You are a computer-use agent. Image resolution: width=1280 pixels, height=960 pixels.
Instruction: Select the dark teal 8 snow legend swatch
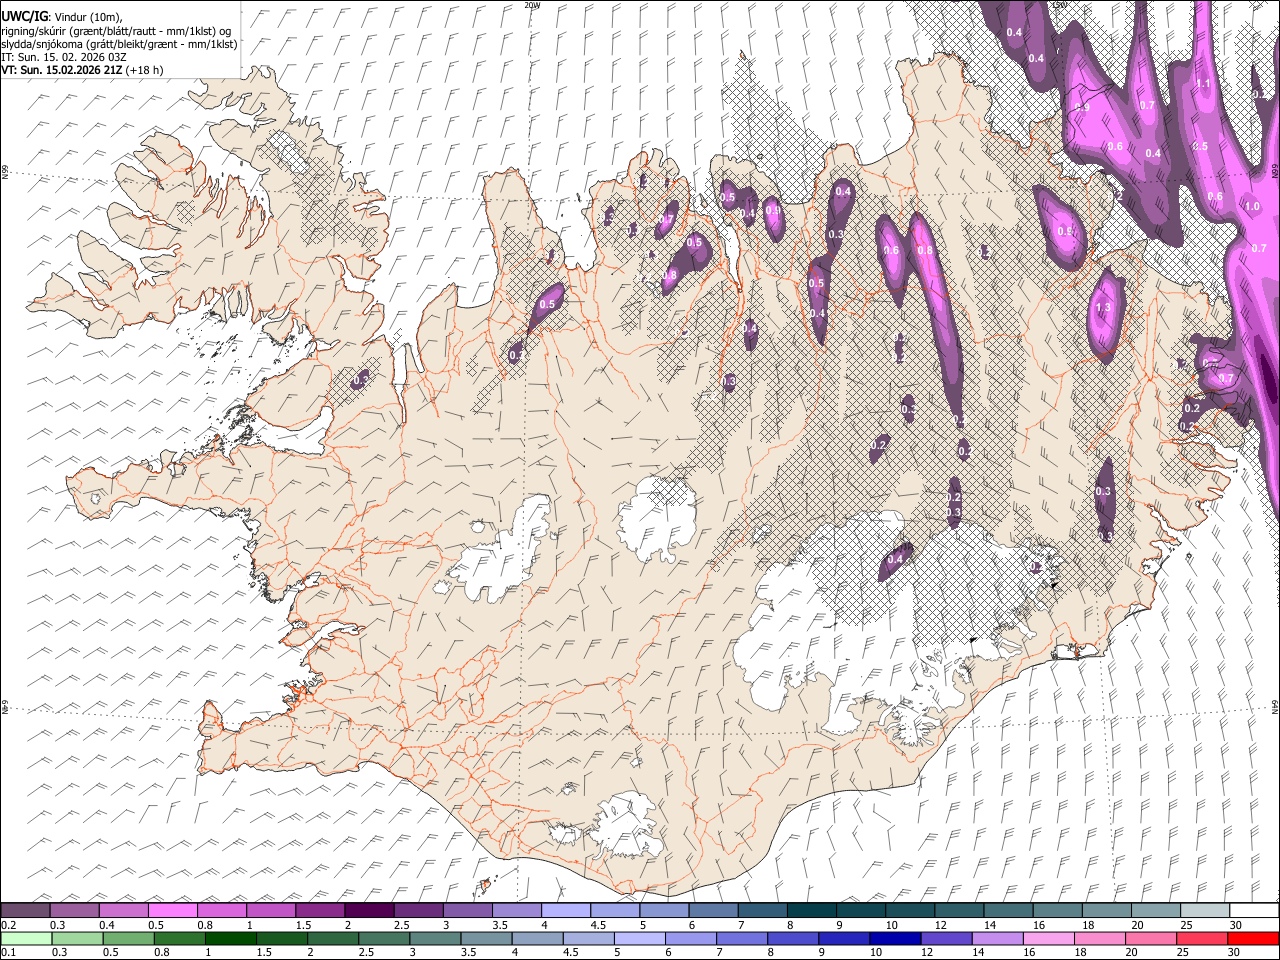coord(812,911)
